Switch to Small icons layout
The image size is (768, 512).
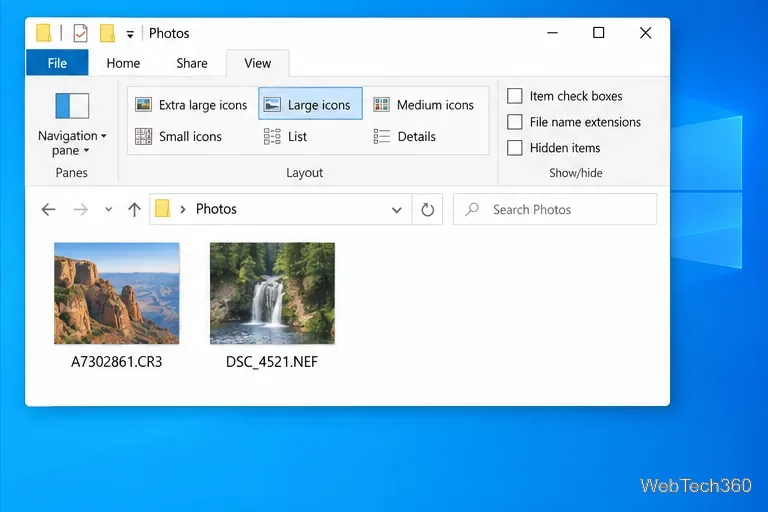click(178, 136)
